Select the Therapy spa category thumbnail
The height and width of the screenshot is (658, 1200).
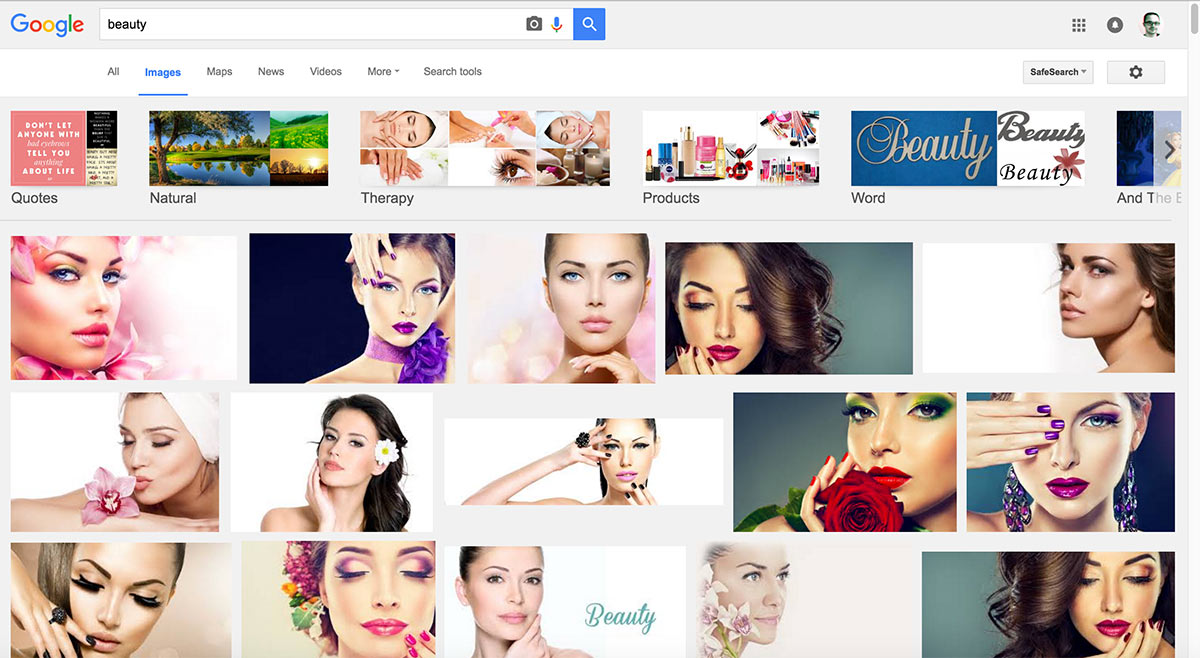click(x=485, y=148)
